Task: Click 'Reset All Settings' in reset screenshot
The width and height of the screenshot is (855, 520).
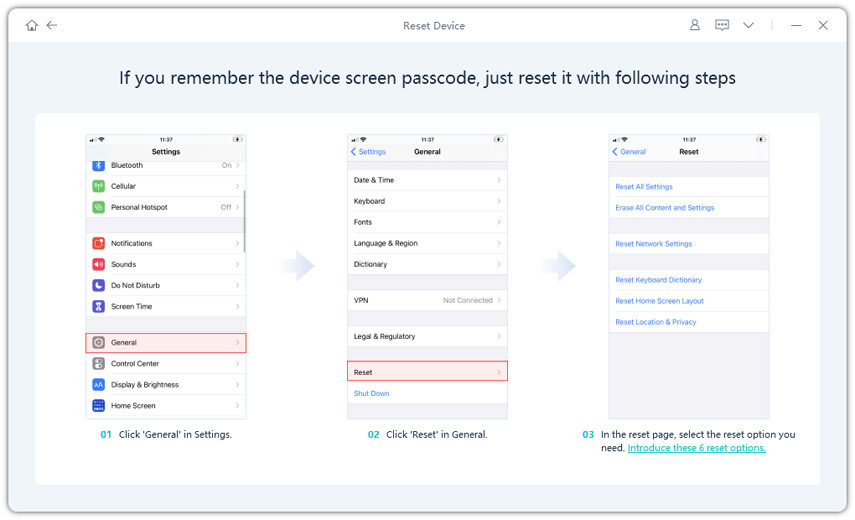Action: 644,187
